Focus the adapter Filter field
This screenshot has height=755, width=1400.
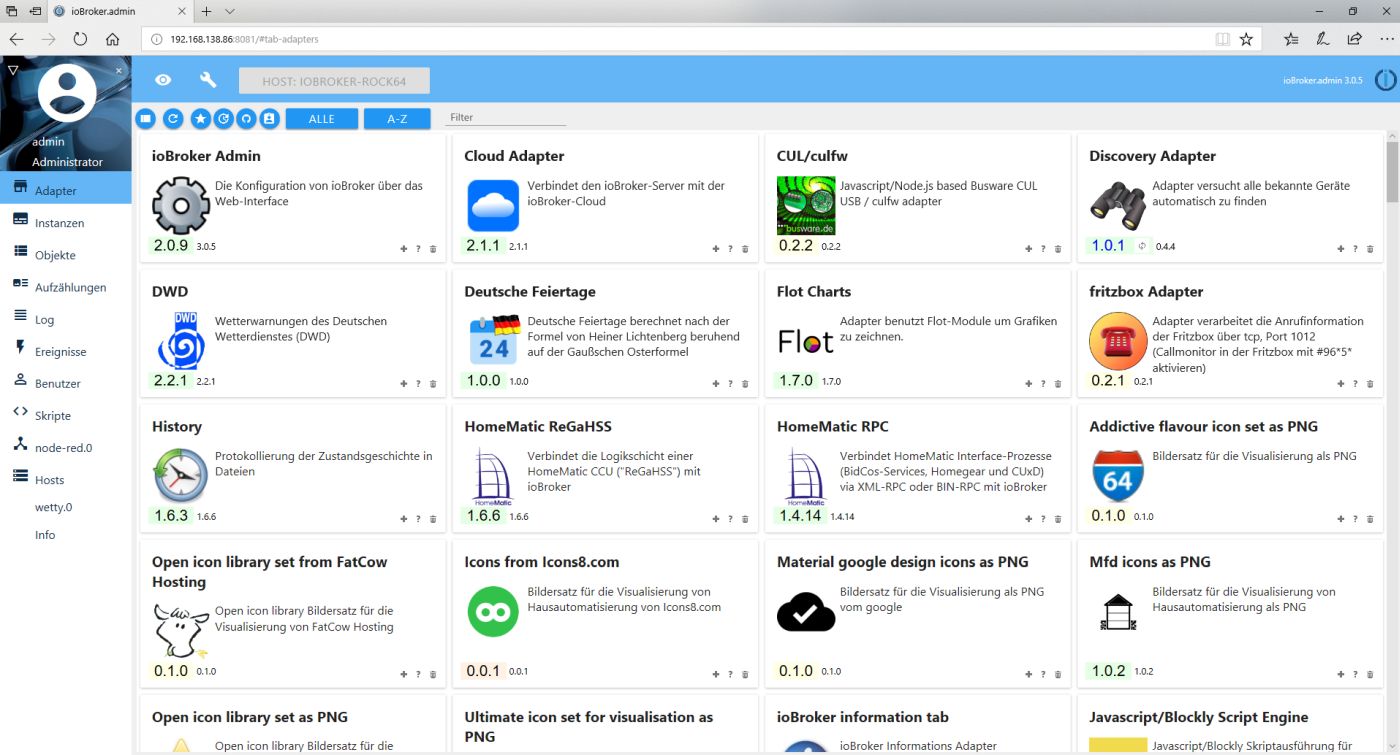click(x=506, y=118)
